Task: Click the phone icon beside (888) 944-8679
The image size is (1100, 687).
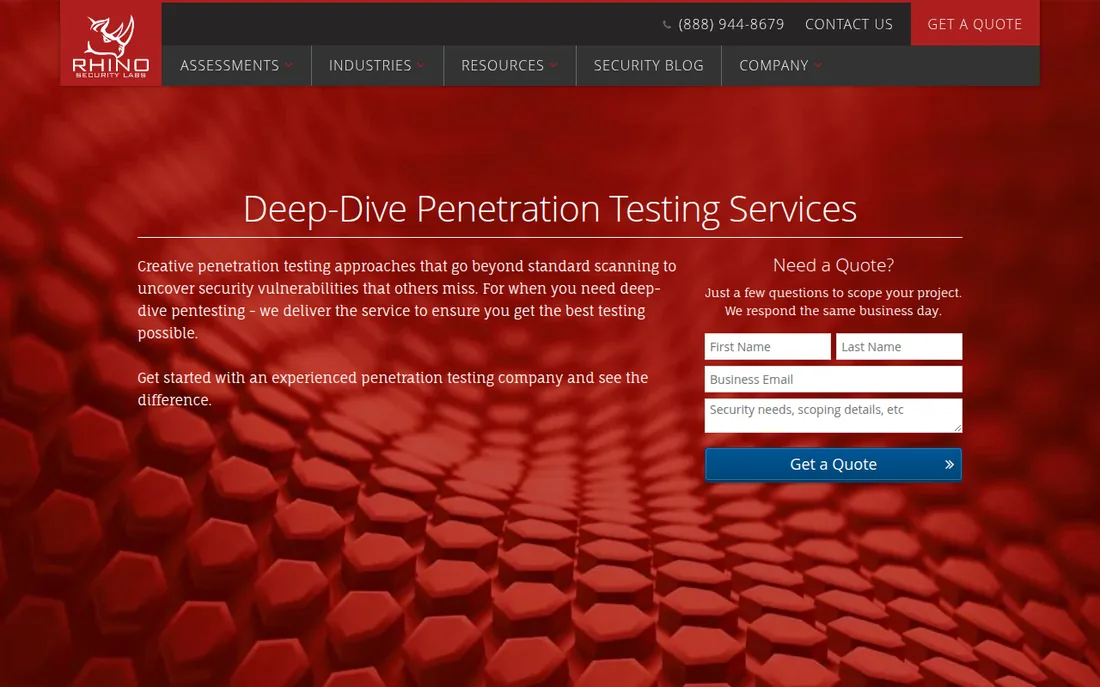Action: tap(666, 25)
